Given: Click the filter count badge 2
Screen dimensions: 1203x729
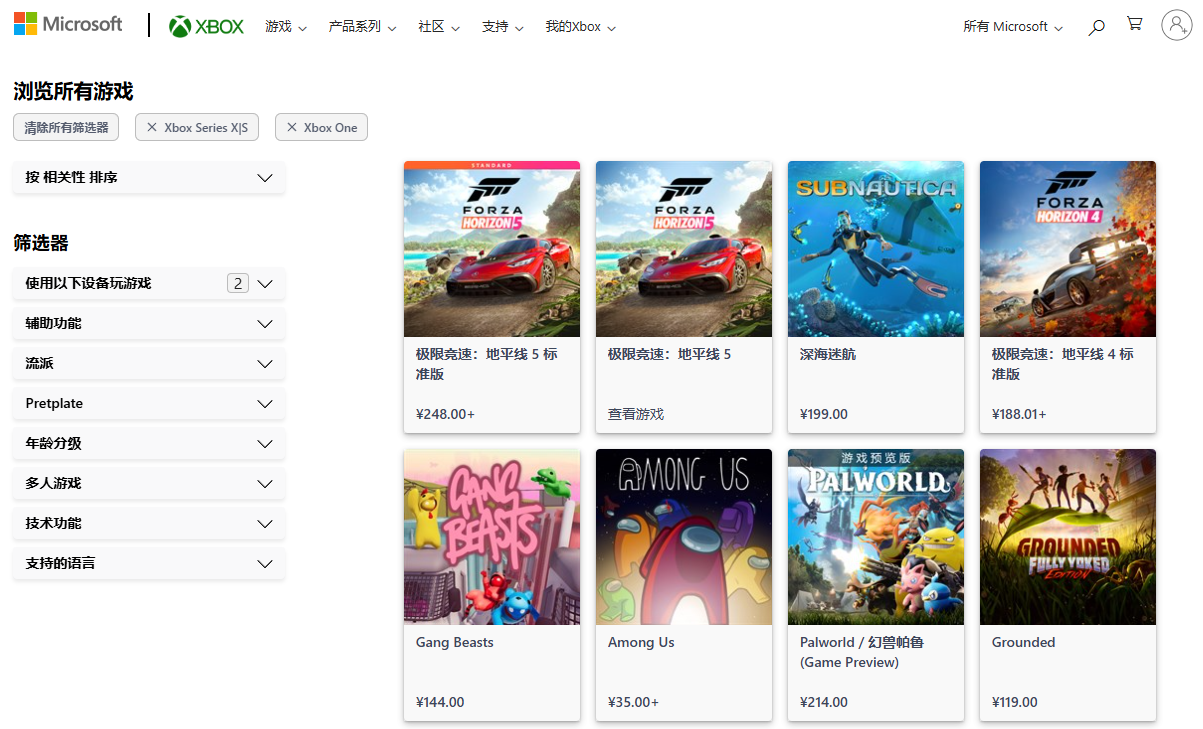Looking at the screenshot, I should click(238, 283).
